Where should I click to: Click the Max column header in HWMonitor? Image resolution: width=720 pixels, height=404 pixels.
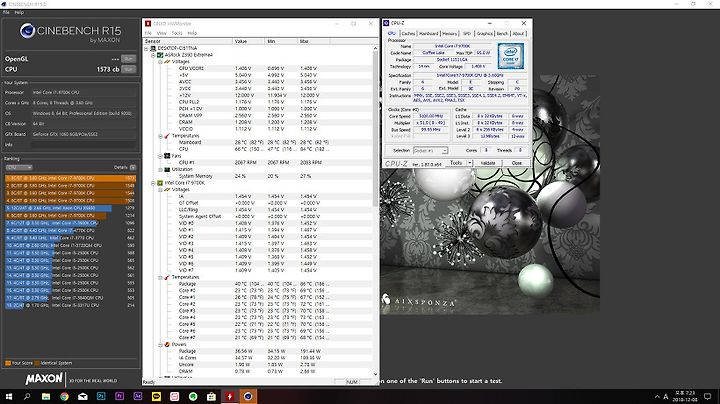click(x=314, y=41)
